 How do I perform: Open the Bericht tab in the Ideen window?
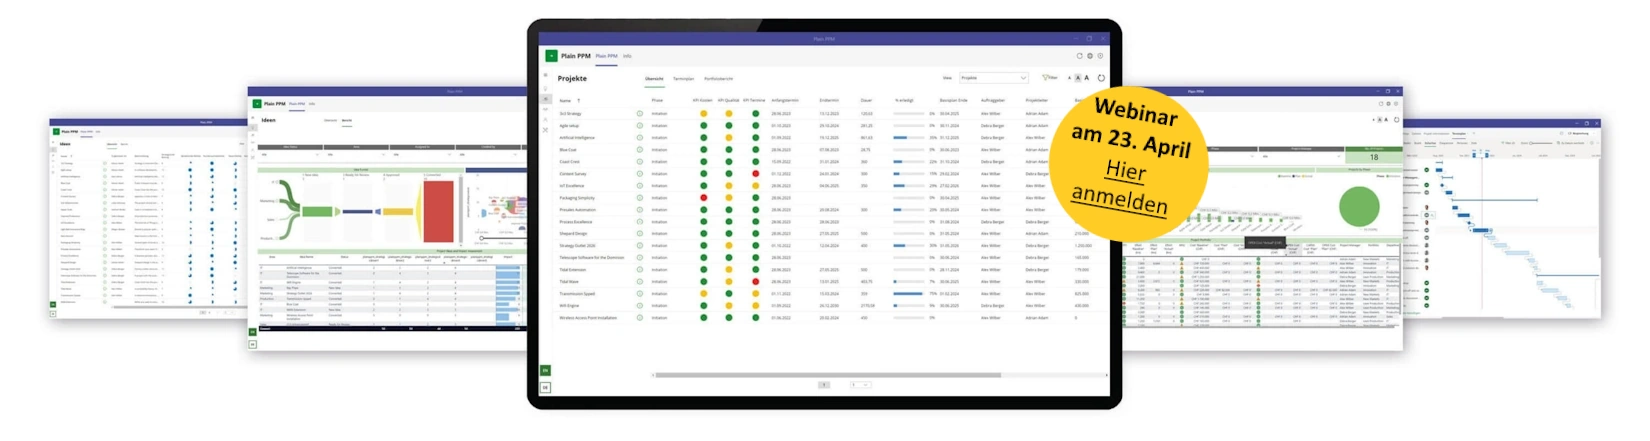click(x=347, y=121)
